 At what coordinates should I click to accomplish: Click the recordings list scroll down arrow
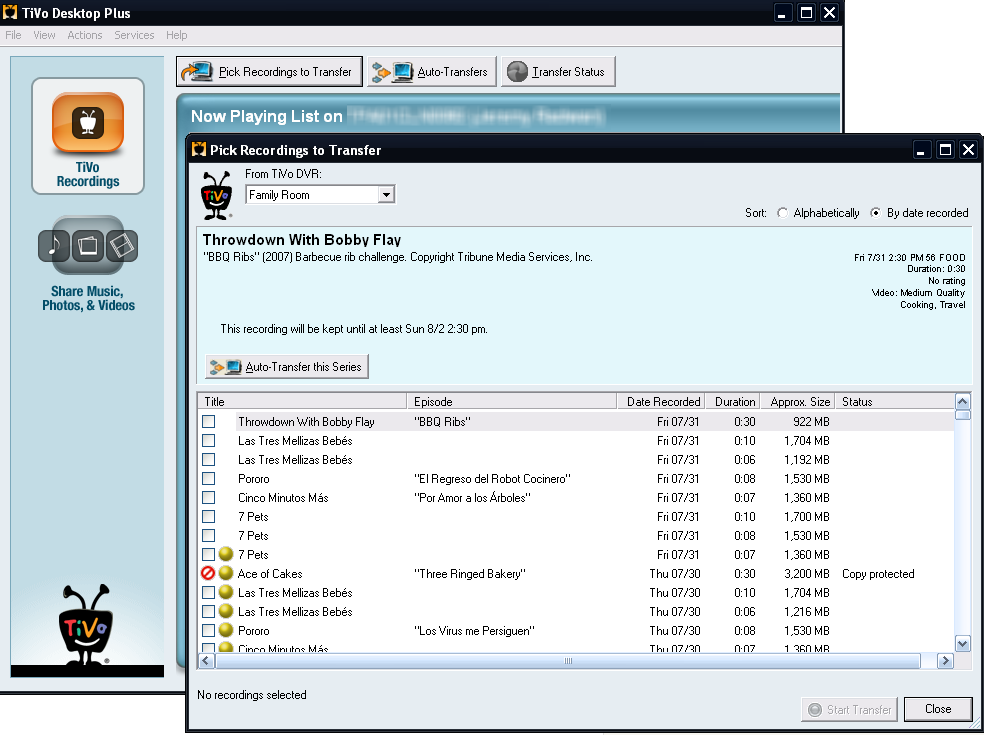click(x=962, y=643)
